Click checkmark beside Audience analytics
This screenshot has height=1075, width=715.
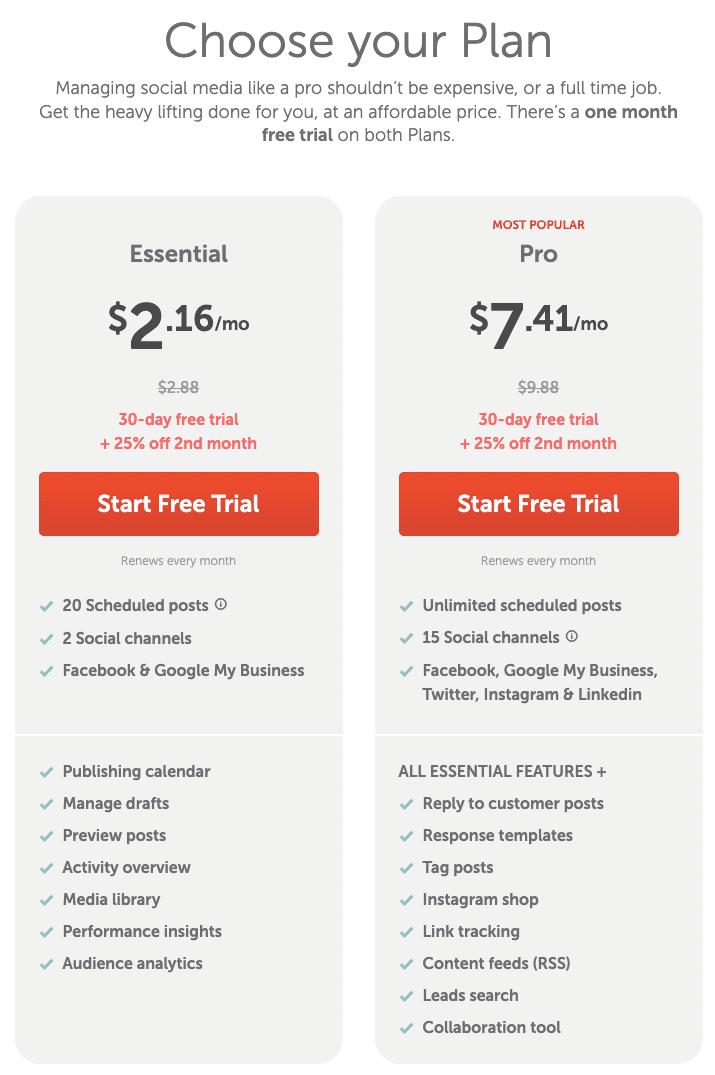click(x=47, y=965)
